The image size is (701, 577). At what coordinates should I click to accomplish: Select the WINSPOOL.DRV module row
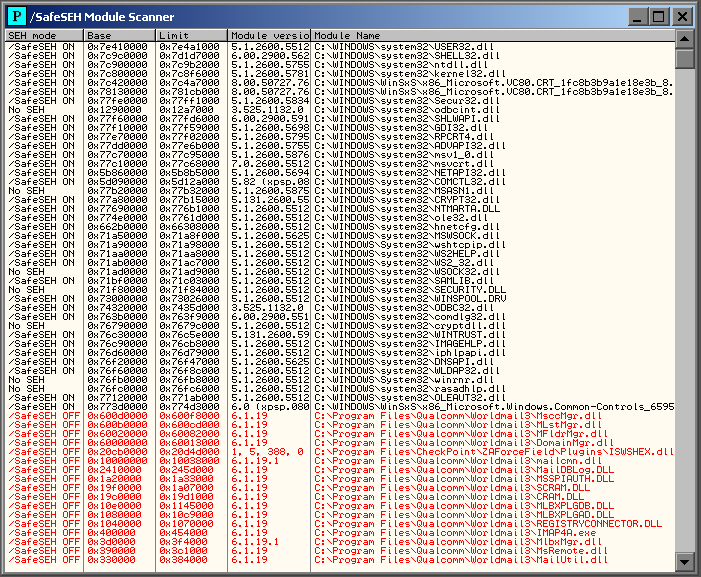click(x=340, y=299)
